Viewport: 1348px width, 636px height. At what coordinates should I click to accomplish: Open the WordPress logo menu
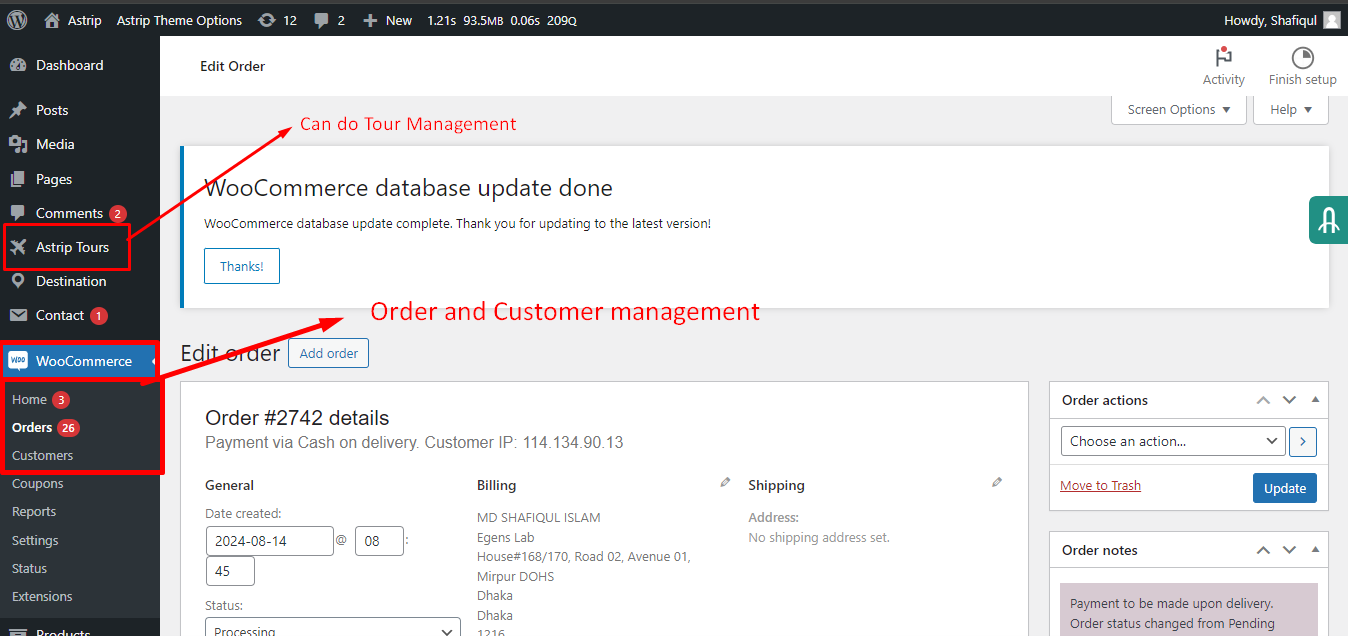(x=17, y=20)
